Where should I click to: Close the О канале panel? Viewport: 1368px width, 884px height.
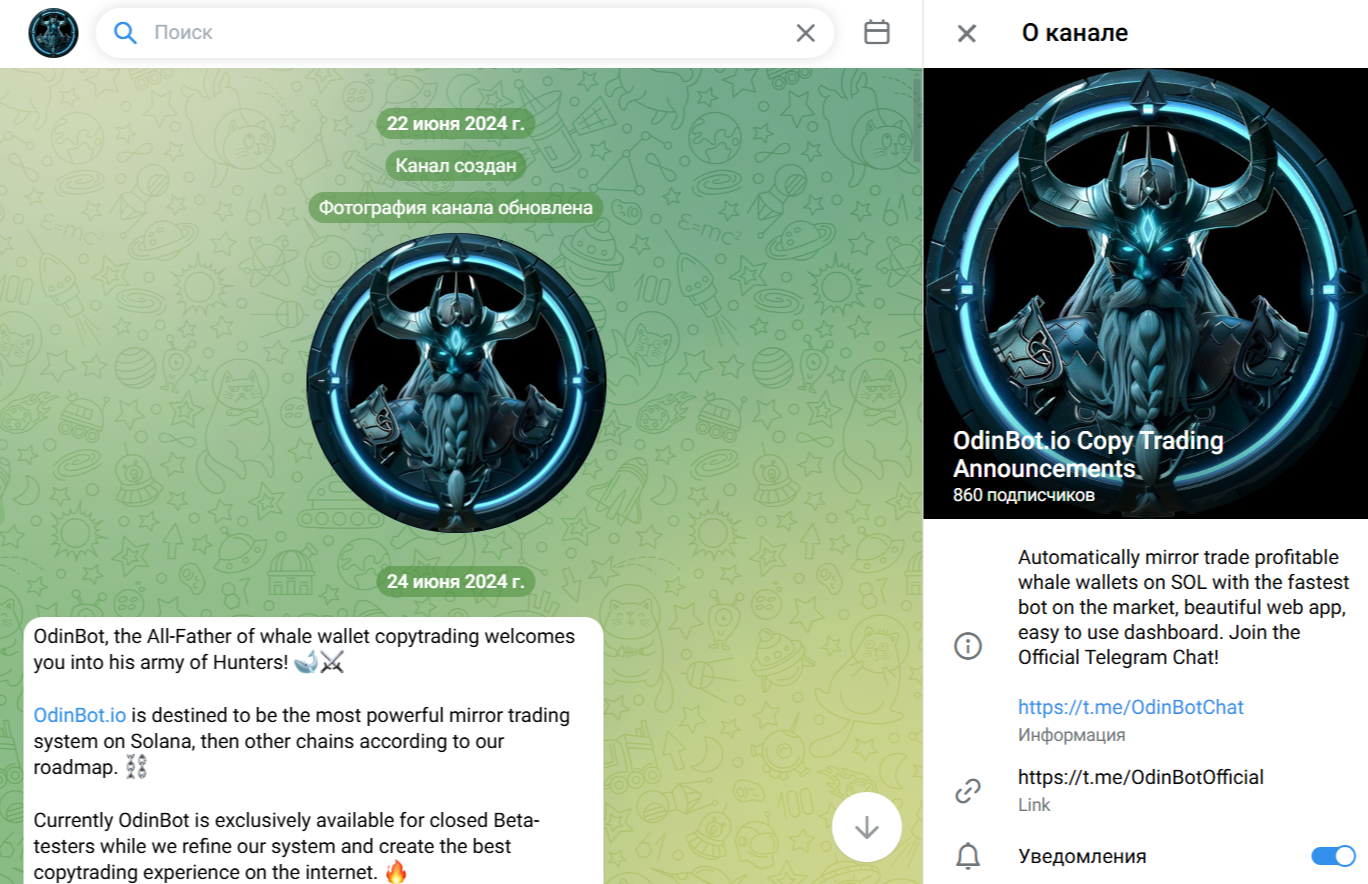[x=966, y=33]
